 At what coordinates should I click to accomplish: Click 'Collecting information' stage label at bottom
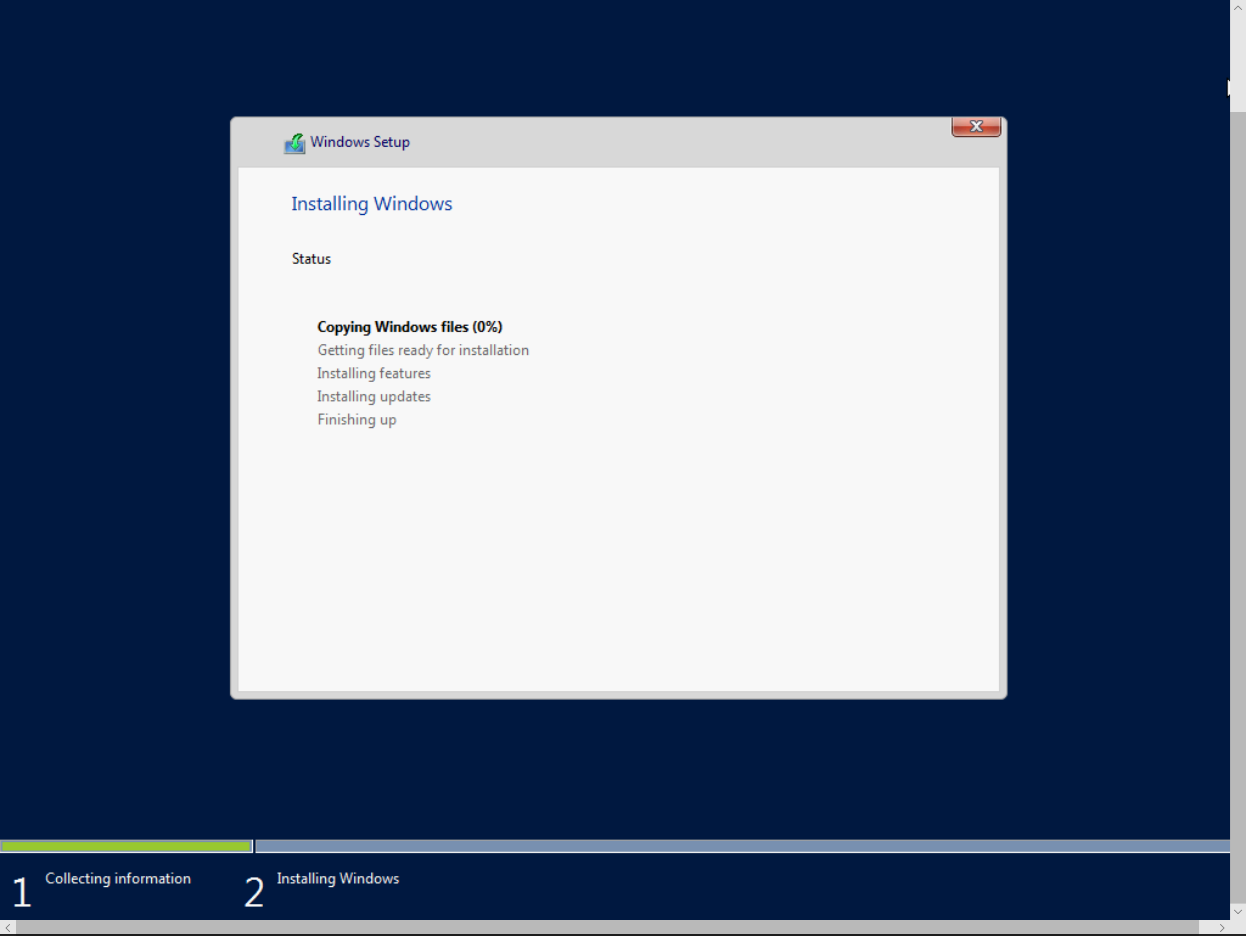[118, 878]
